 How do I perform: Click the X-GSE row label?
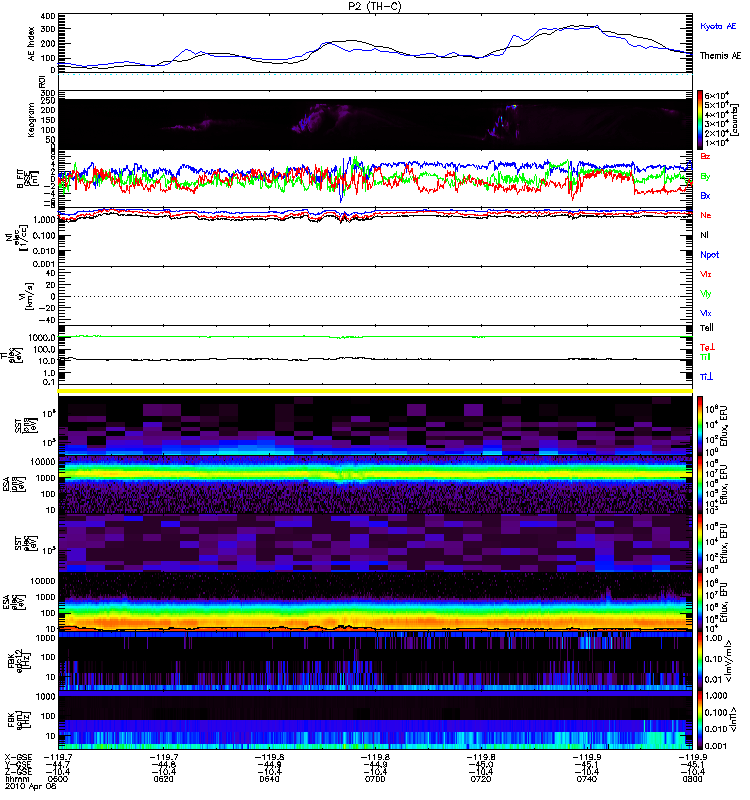pos(18,757)
